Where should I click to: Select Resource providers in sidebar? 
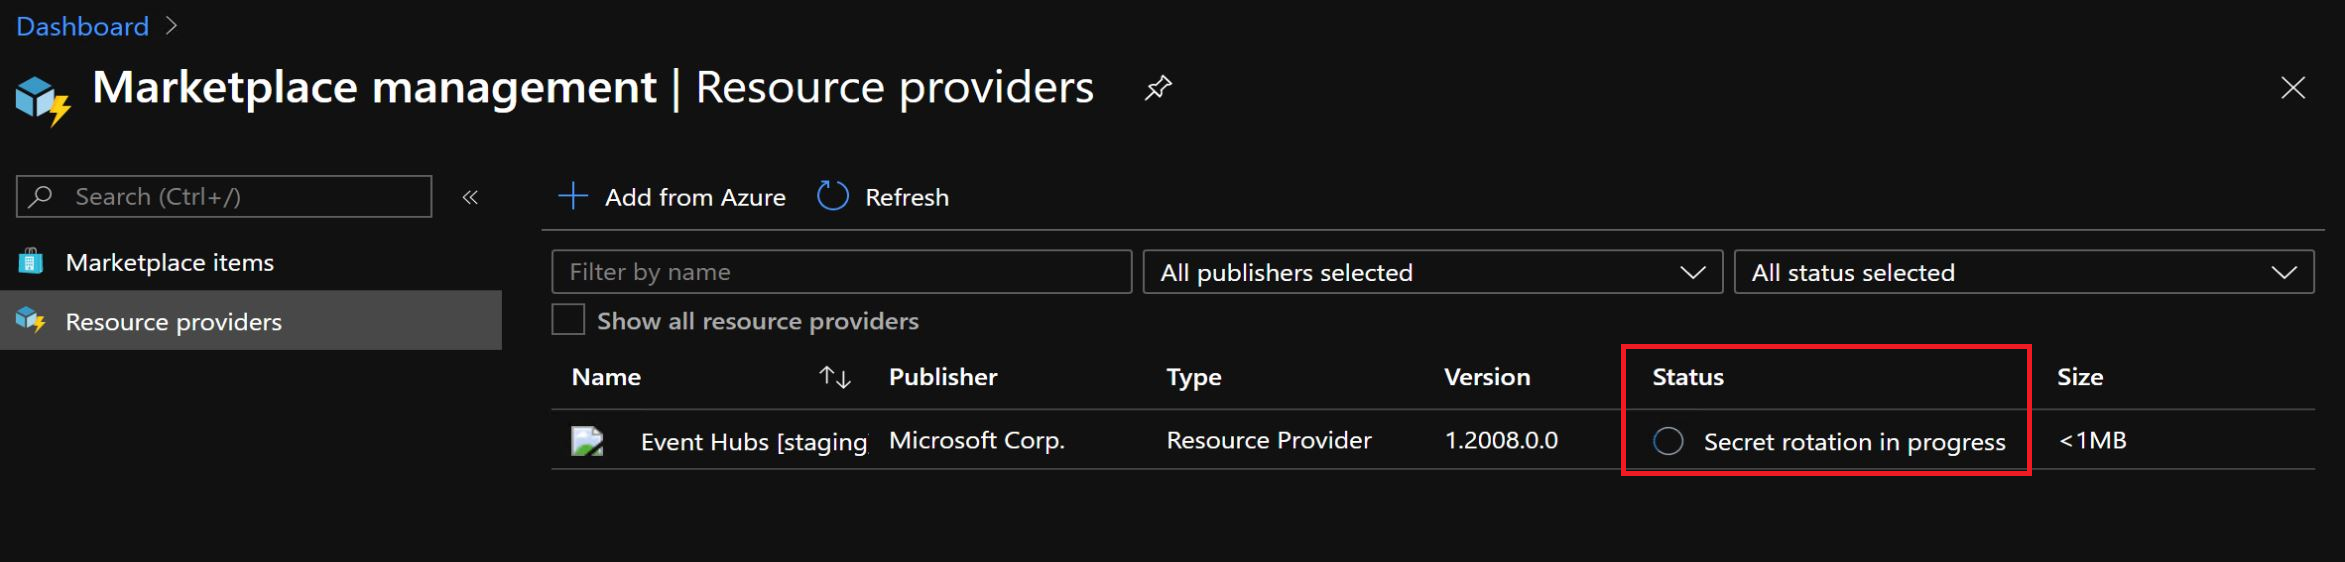pos(173,321)
